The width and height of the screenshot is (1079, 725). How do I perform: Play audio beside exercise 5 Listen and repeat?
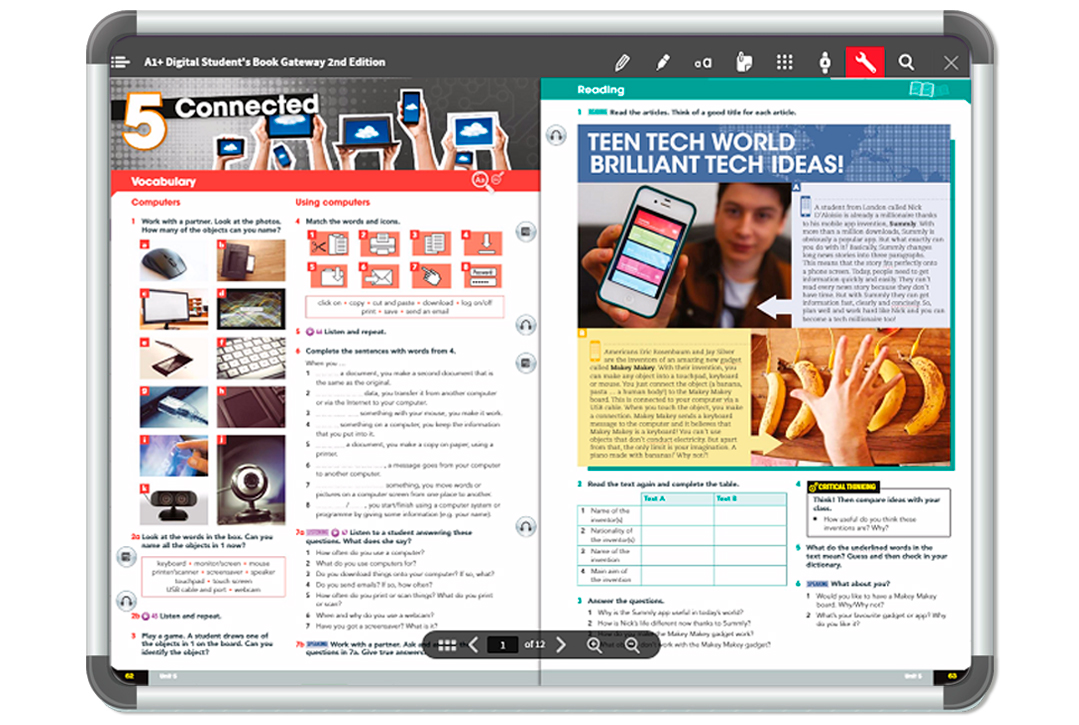point(526,325)
